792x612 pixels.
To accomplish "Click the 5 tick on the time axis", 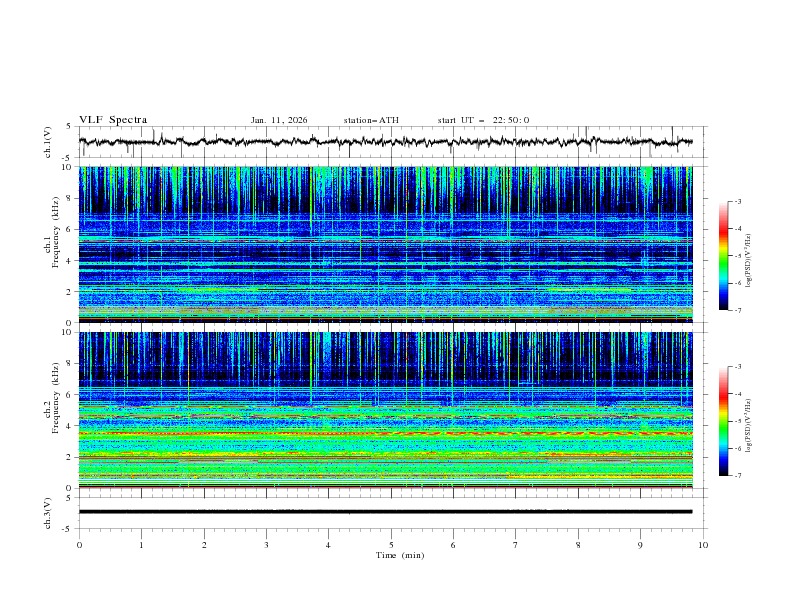I will click(391, 545).
